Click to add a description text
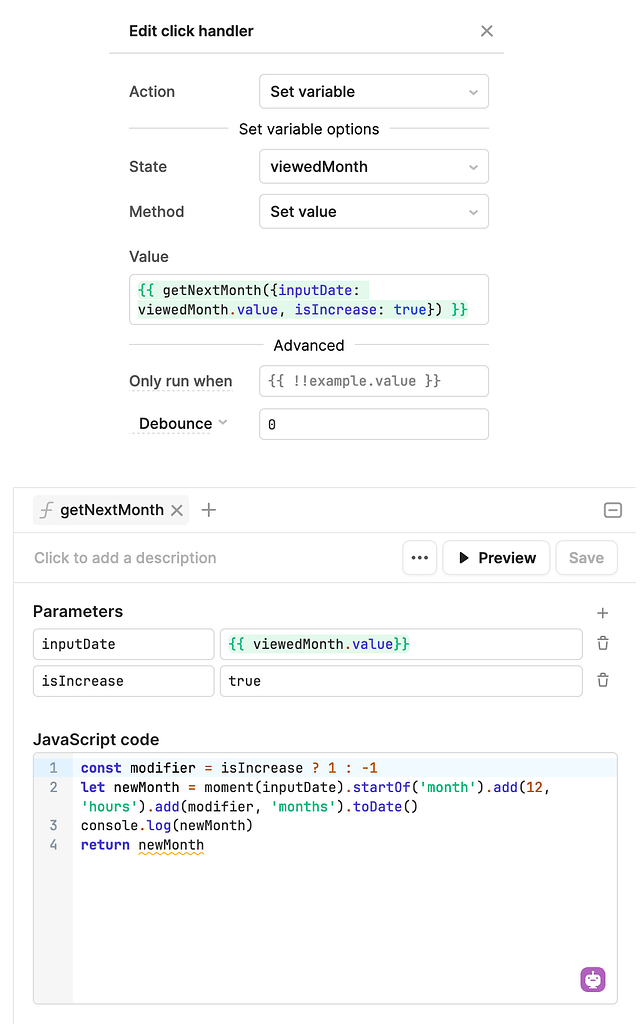The image size is (643, 1024). (x=125, y=558)
